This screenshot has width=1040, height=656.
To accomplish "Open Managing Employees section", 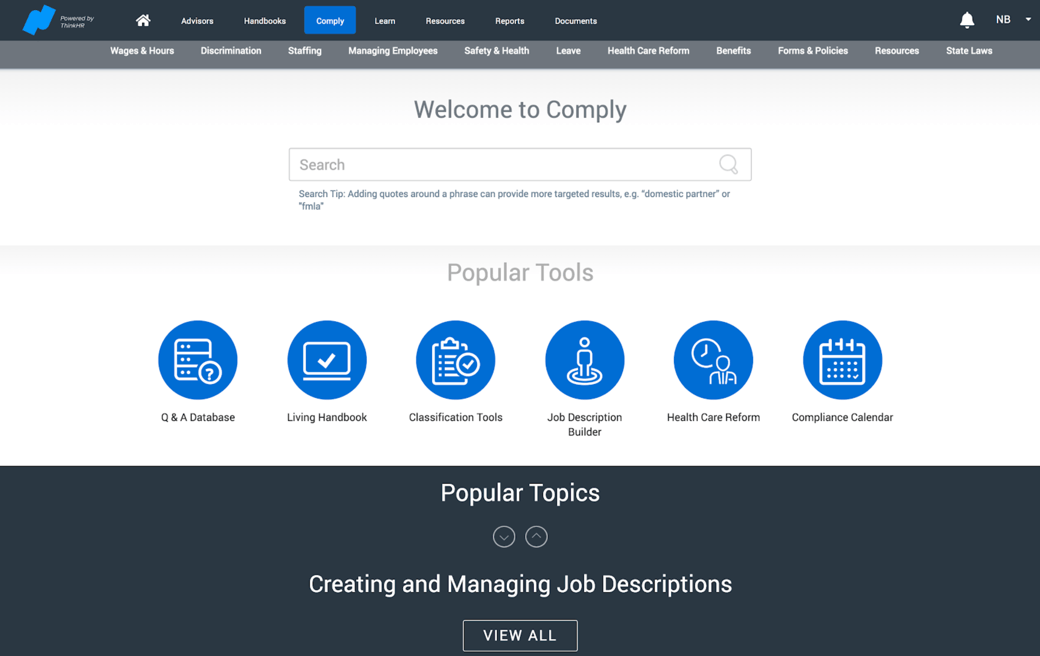I will click(393, 50).
